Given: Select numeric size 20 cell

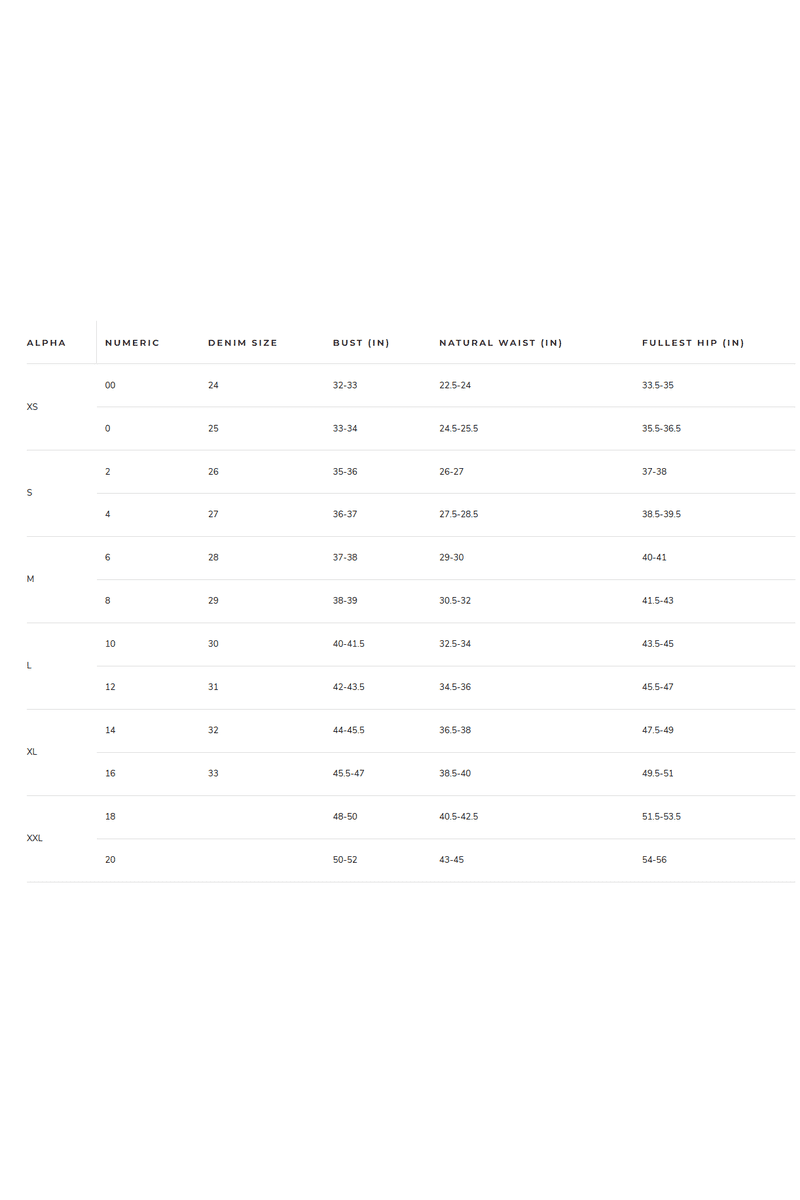Looking at the screenshot, I should coord(110,860).
